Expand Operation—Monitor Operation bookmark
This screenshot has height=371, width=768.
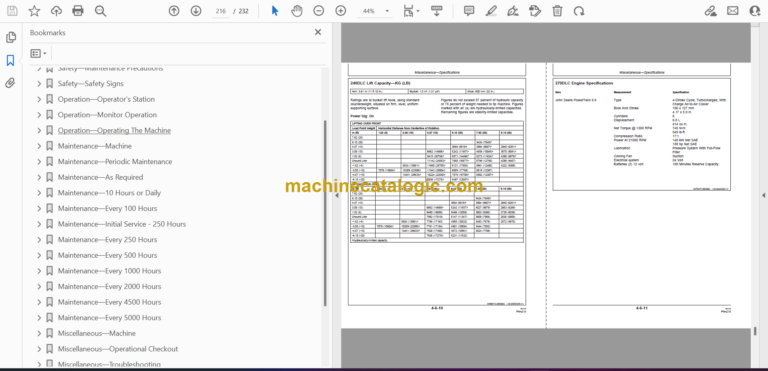pos(39,115)
